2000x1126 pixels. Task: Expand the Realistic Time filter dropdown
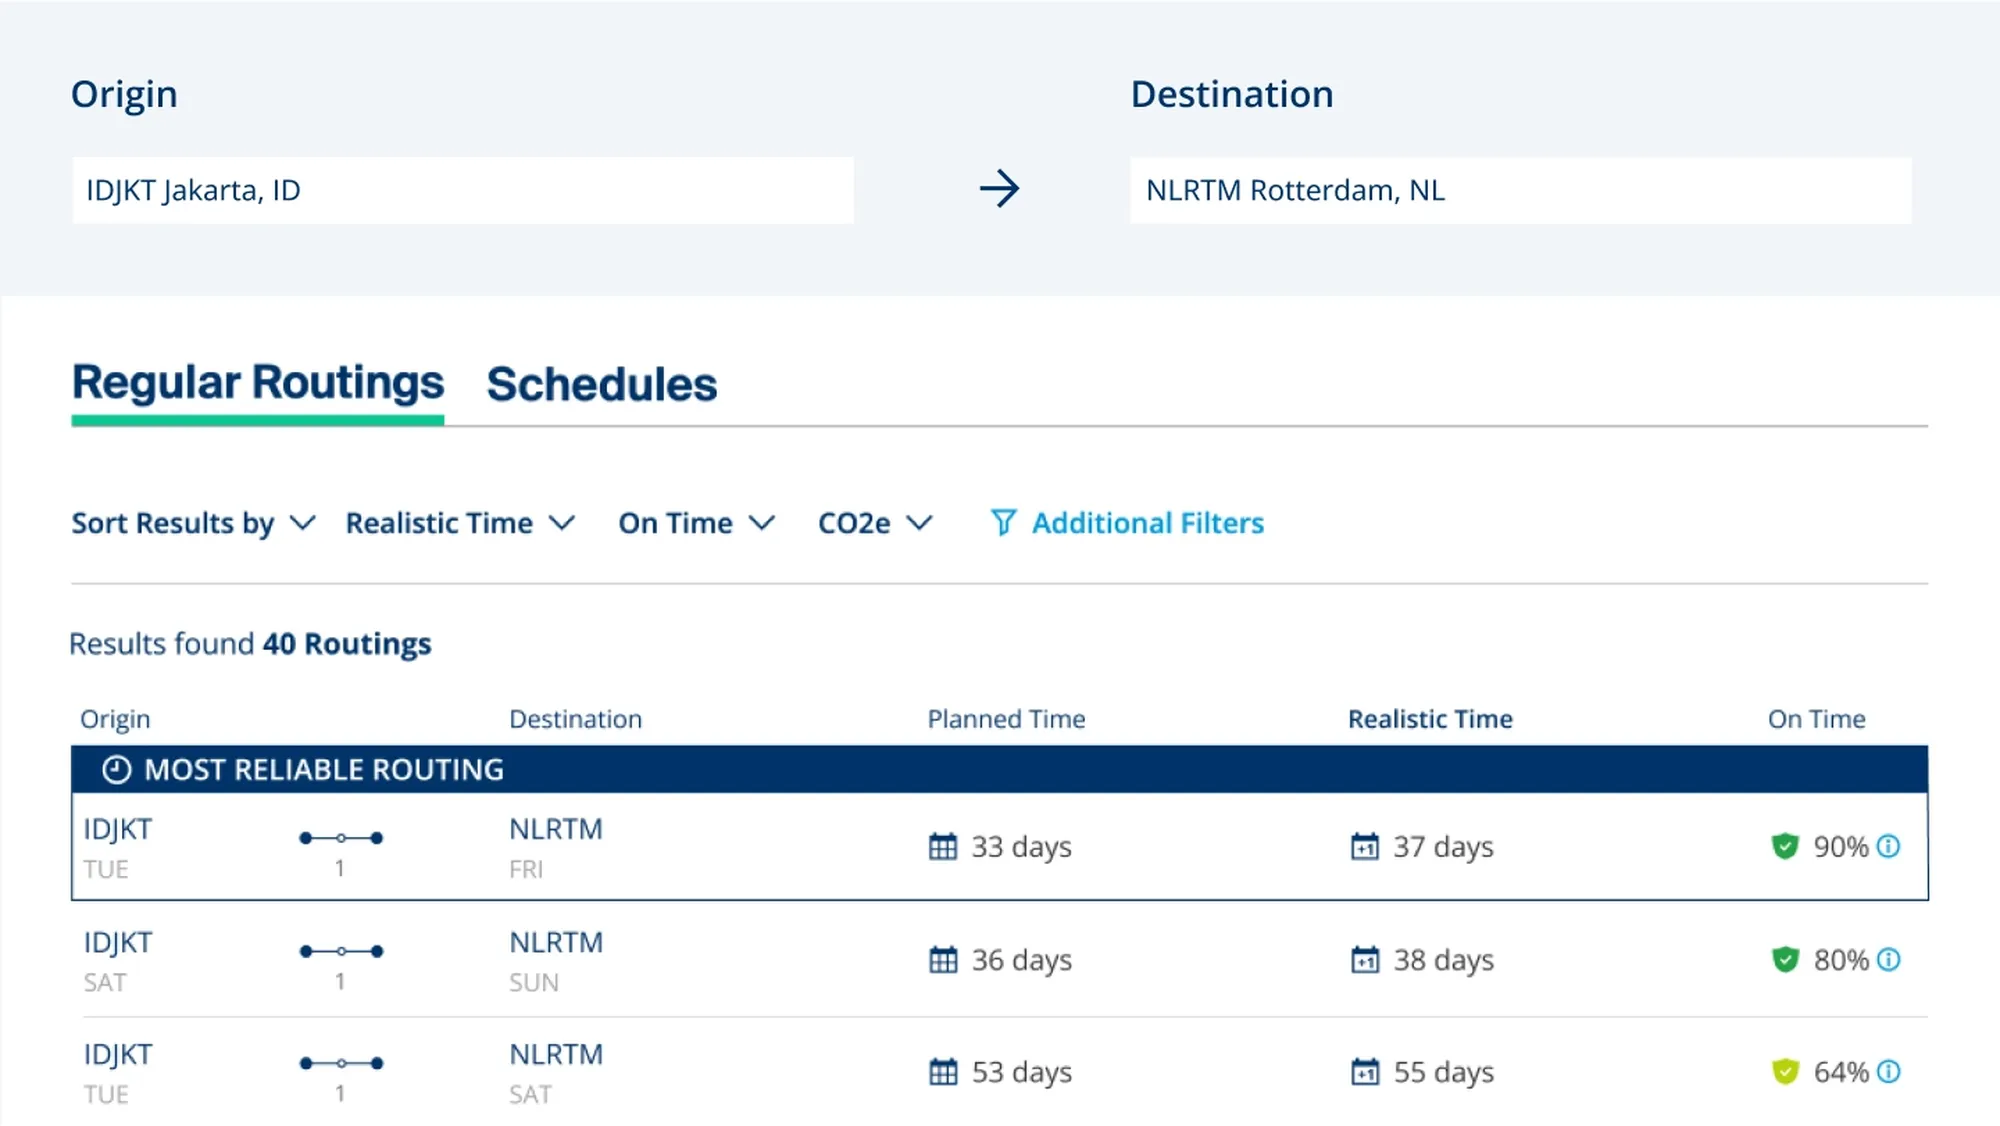coord(460,523)
